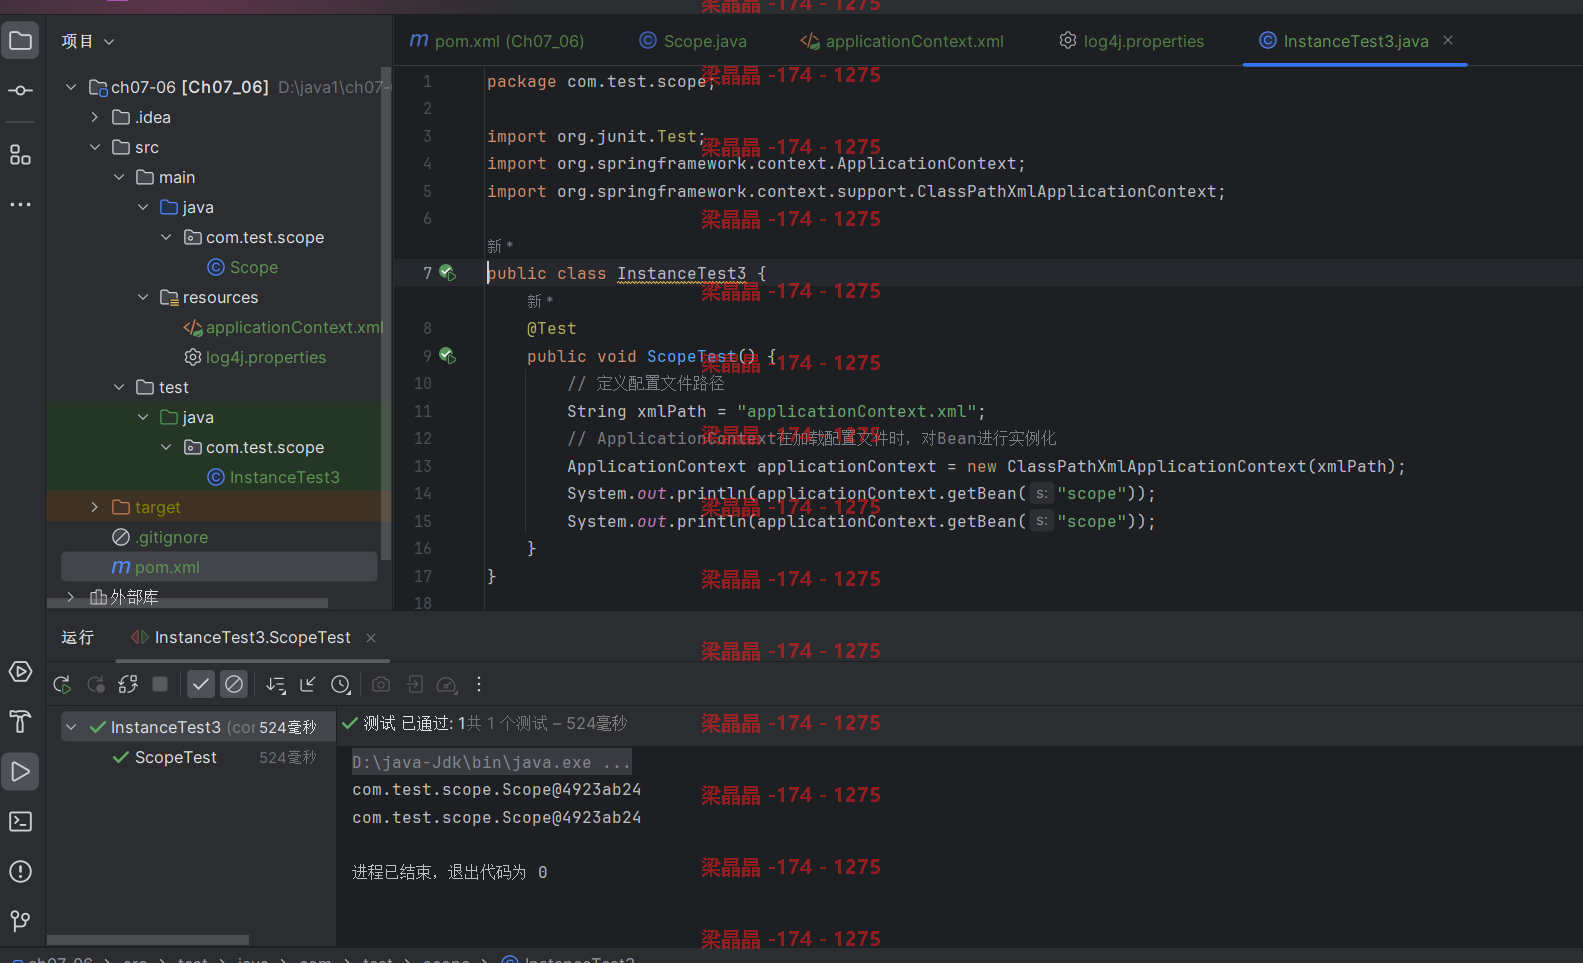Click run gutter icon for class InstanceTest3
1583x963 pixels.
(x=447, y=273)
